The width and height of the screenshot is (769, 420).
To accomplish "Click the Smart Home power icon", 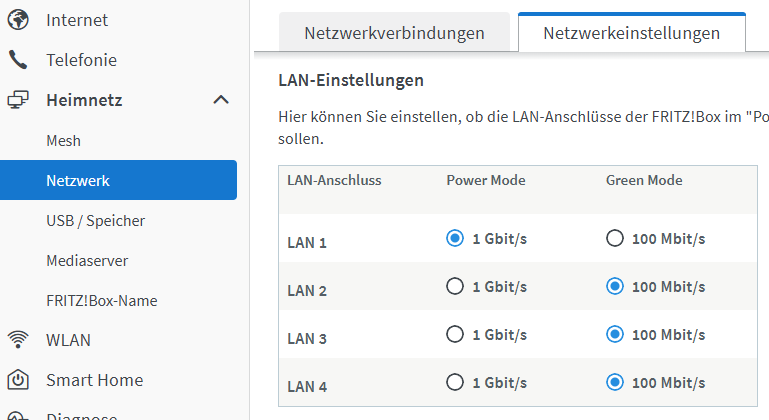I will 18,380.
